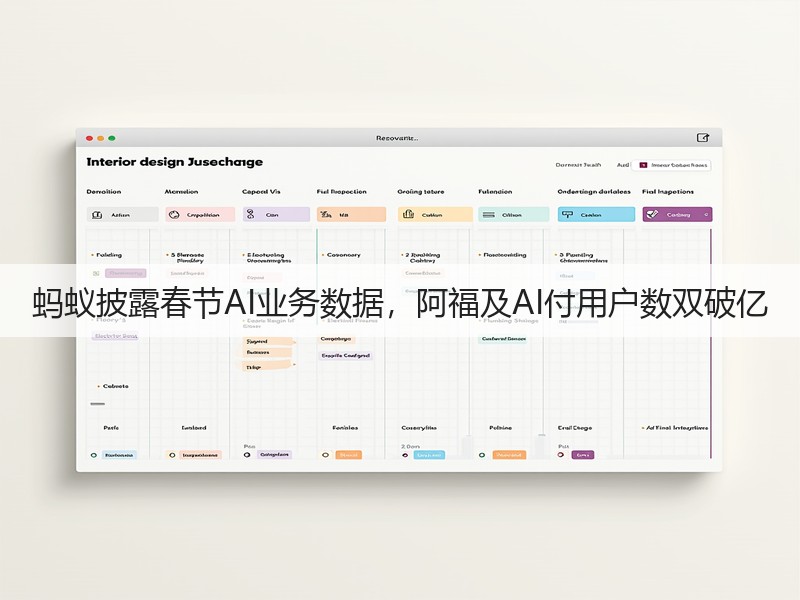Click the icon in the gray stage chip
This screenshot has height=600, width=800.
[97, 215]
